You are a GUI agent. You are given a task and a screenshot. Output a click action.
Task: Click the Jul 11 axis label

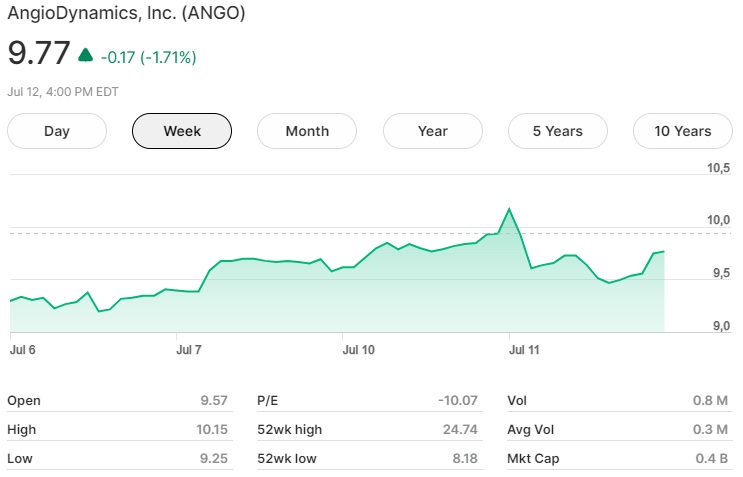coord(524,350)
